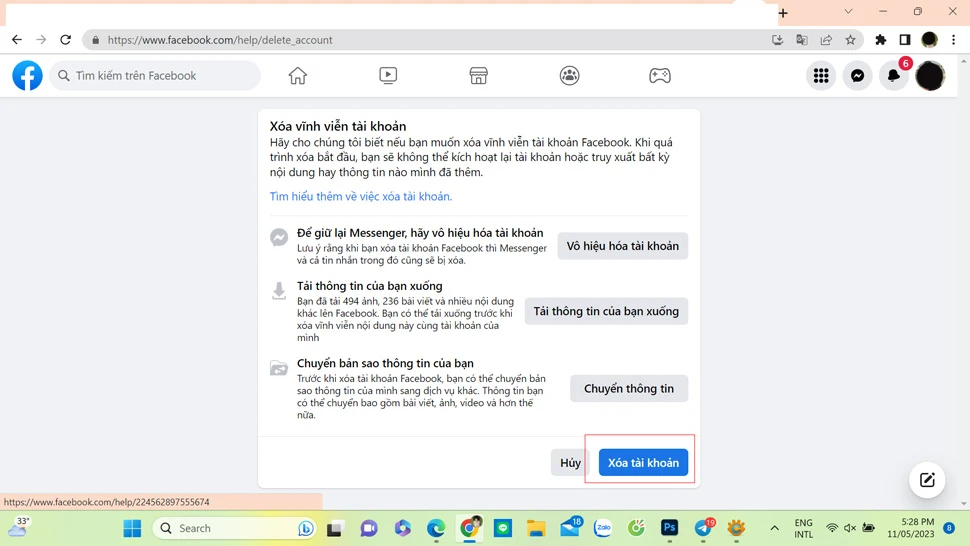
Task: Click the ENG INTL language indicator
Action: pyautogui.click(x=804, y=528)
